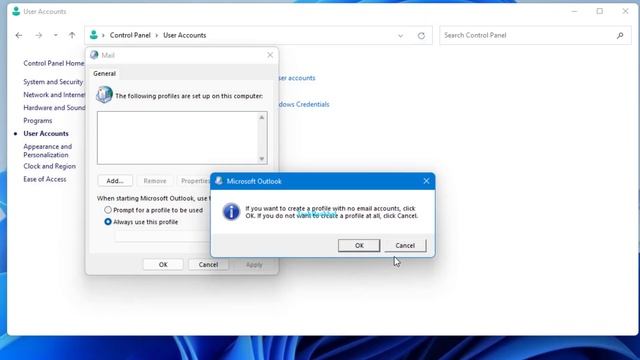
Task: Open recent locations dropdown arrow
Action: (56, 35)
